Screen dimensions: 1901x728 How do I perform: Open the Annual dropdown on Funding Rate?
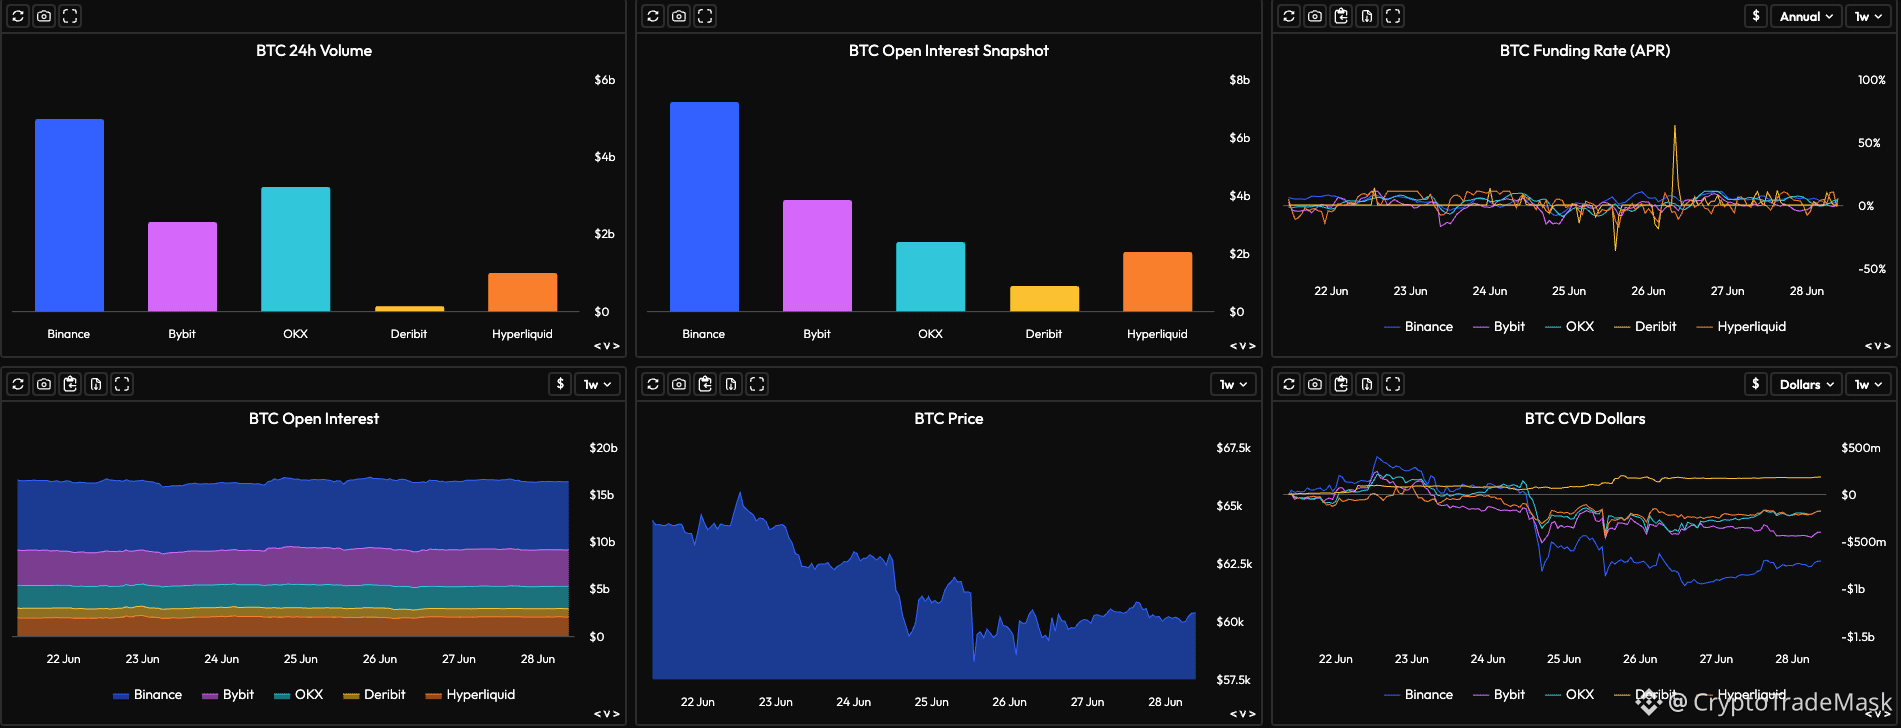point(1807,16)
